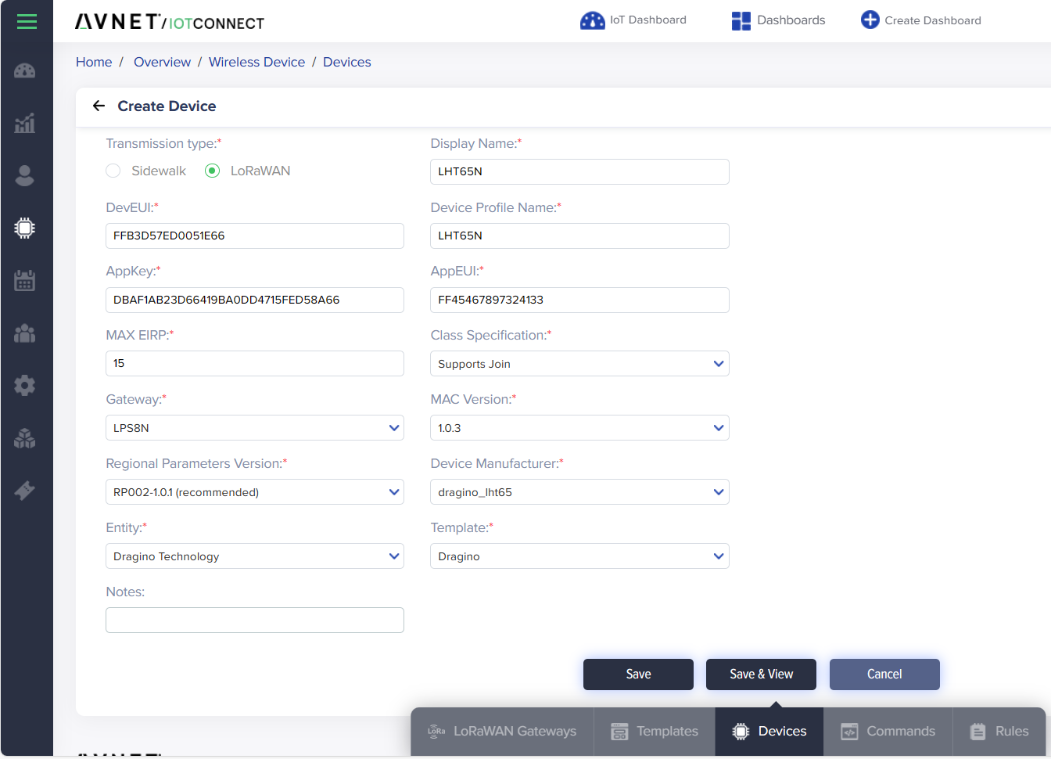Open the user profile icon in sidebar
The height and width of the screenshot is (759, 1051).
coord(25,176)
